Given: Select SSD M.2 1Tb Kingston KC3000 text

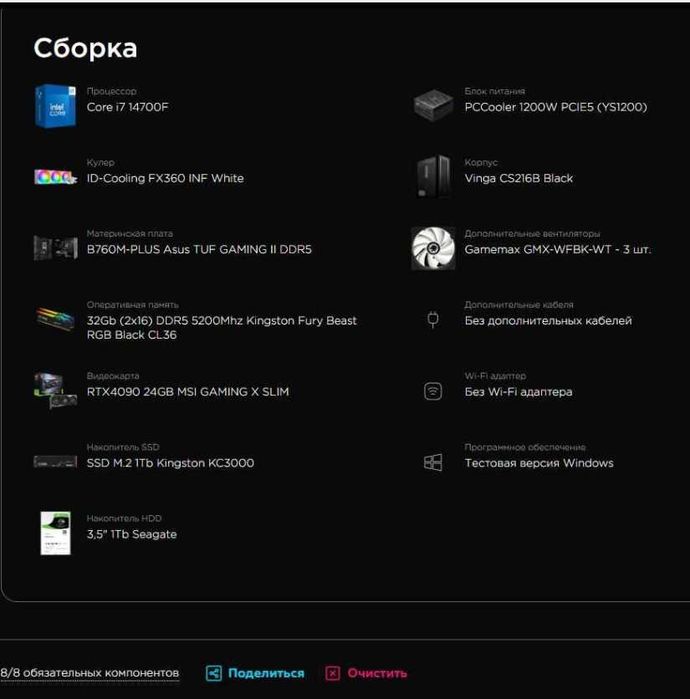Looking at the screenshot, I should pyautogui.click(x=170, y=463).
